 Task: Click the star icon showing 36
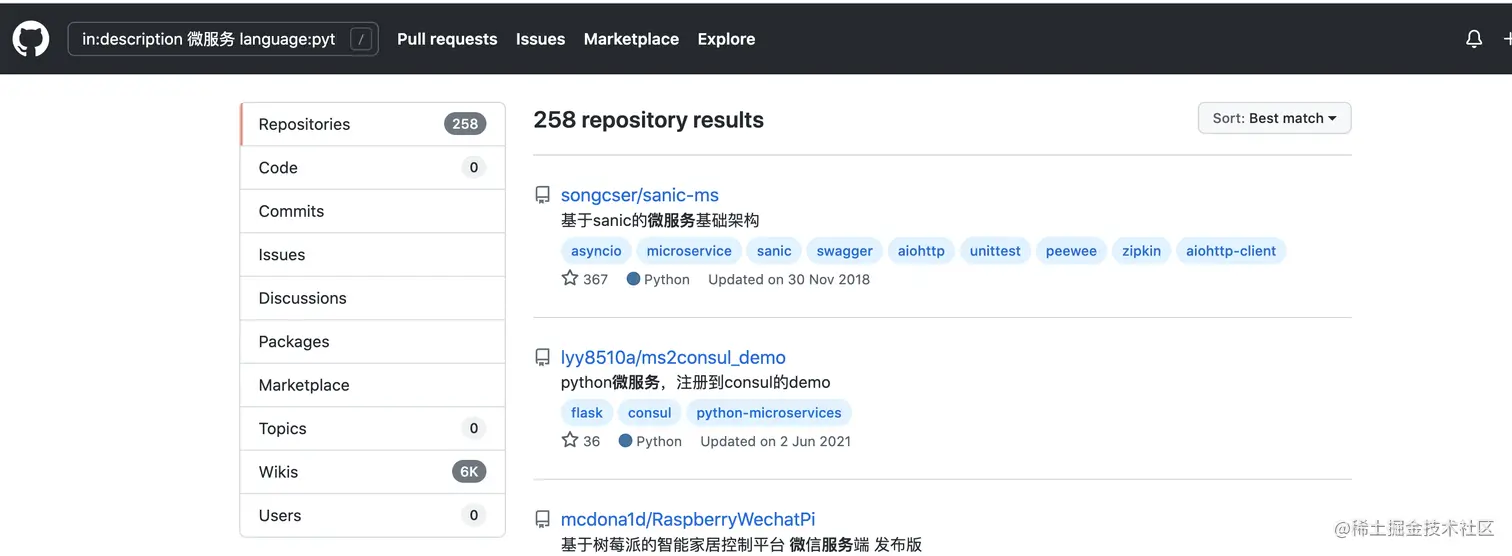pos(570,440)
